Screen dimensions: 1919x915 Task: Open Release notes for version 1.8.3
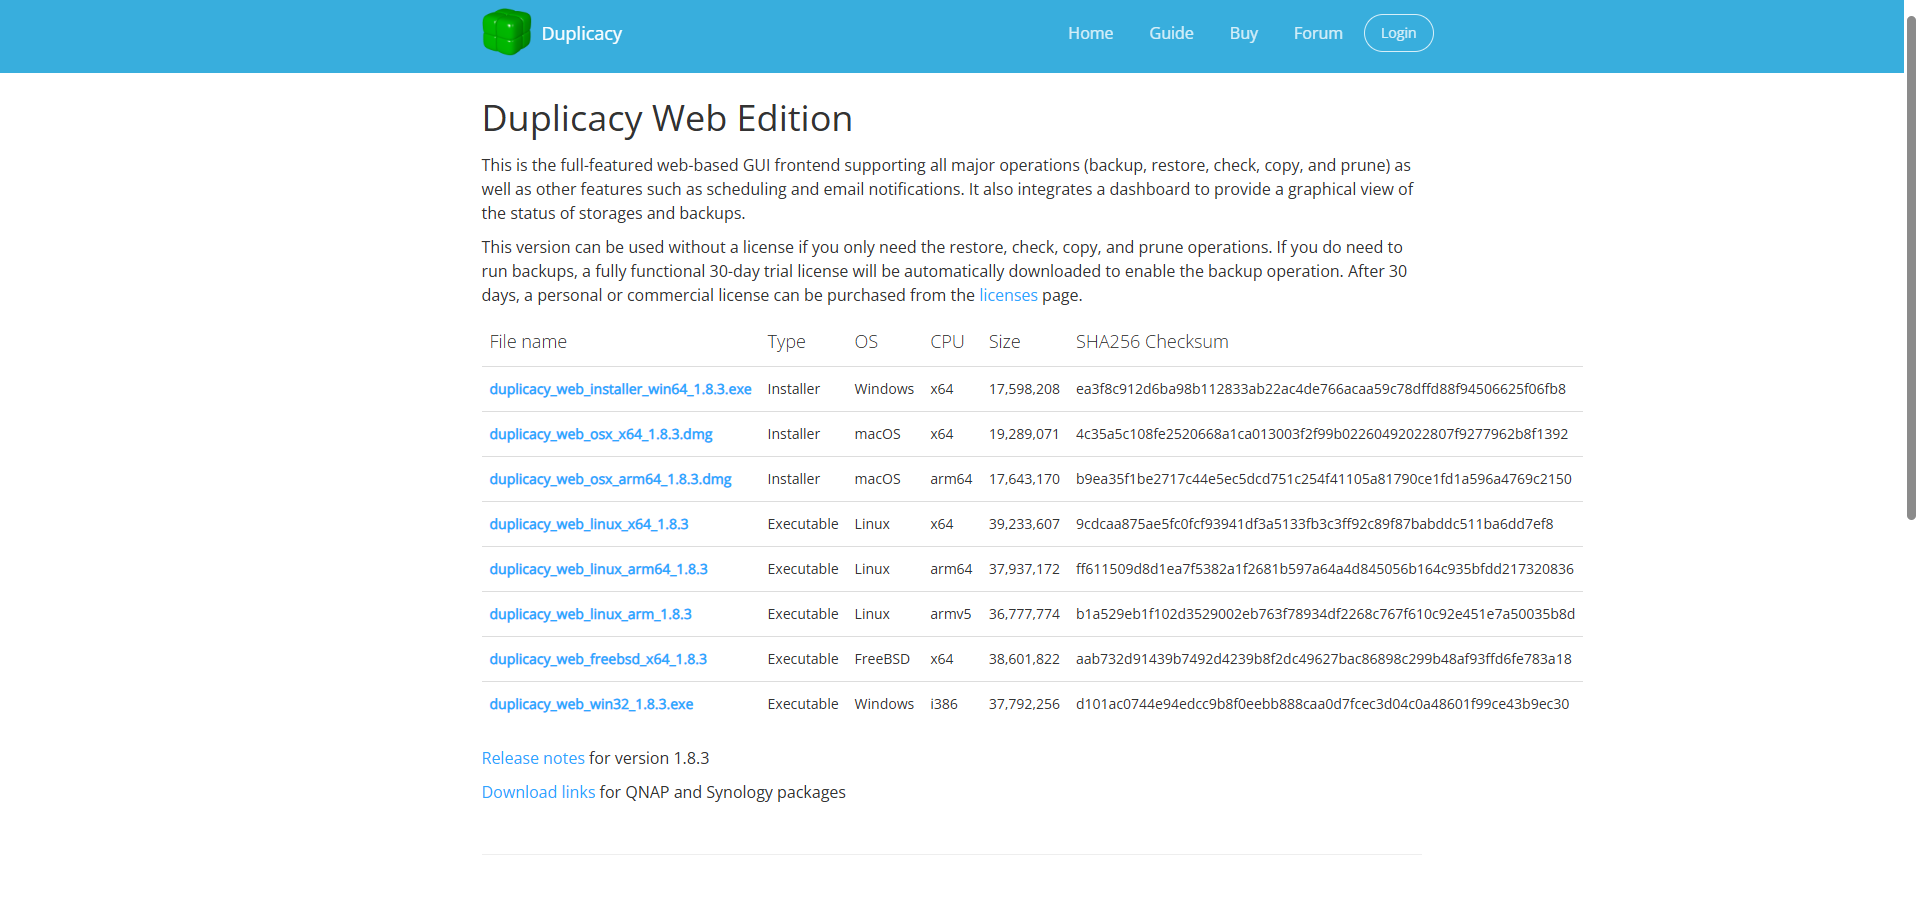click(x=533, y=758)
